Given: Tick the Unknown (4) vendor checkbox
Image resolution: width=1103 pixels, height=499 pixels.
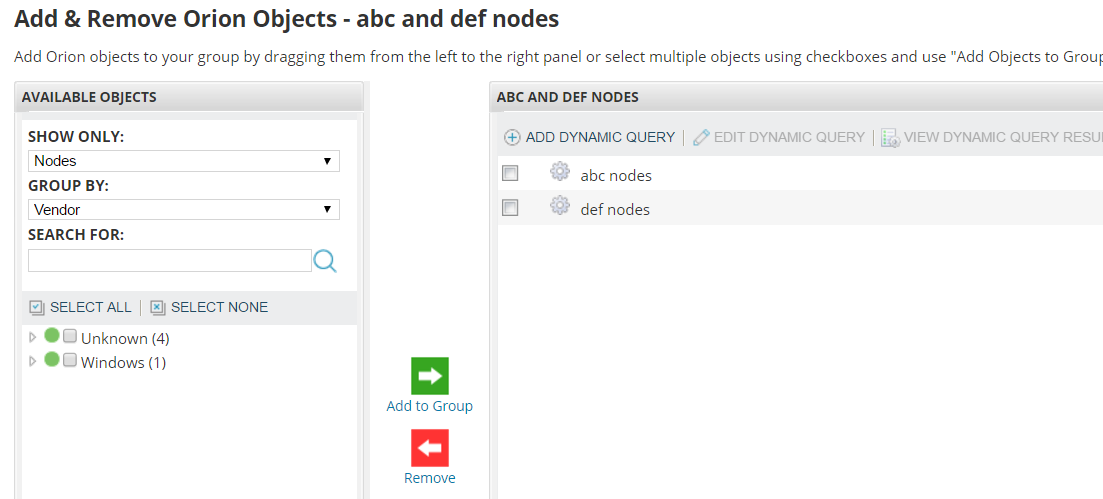Looking at the screenshot, I should pos(70,336).
